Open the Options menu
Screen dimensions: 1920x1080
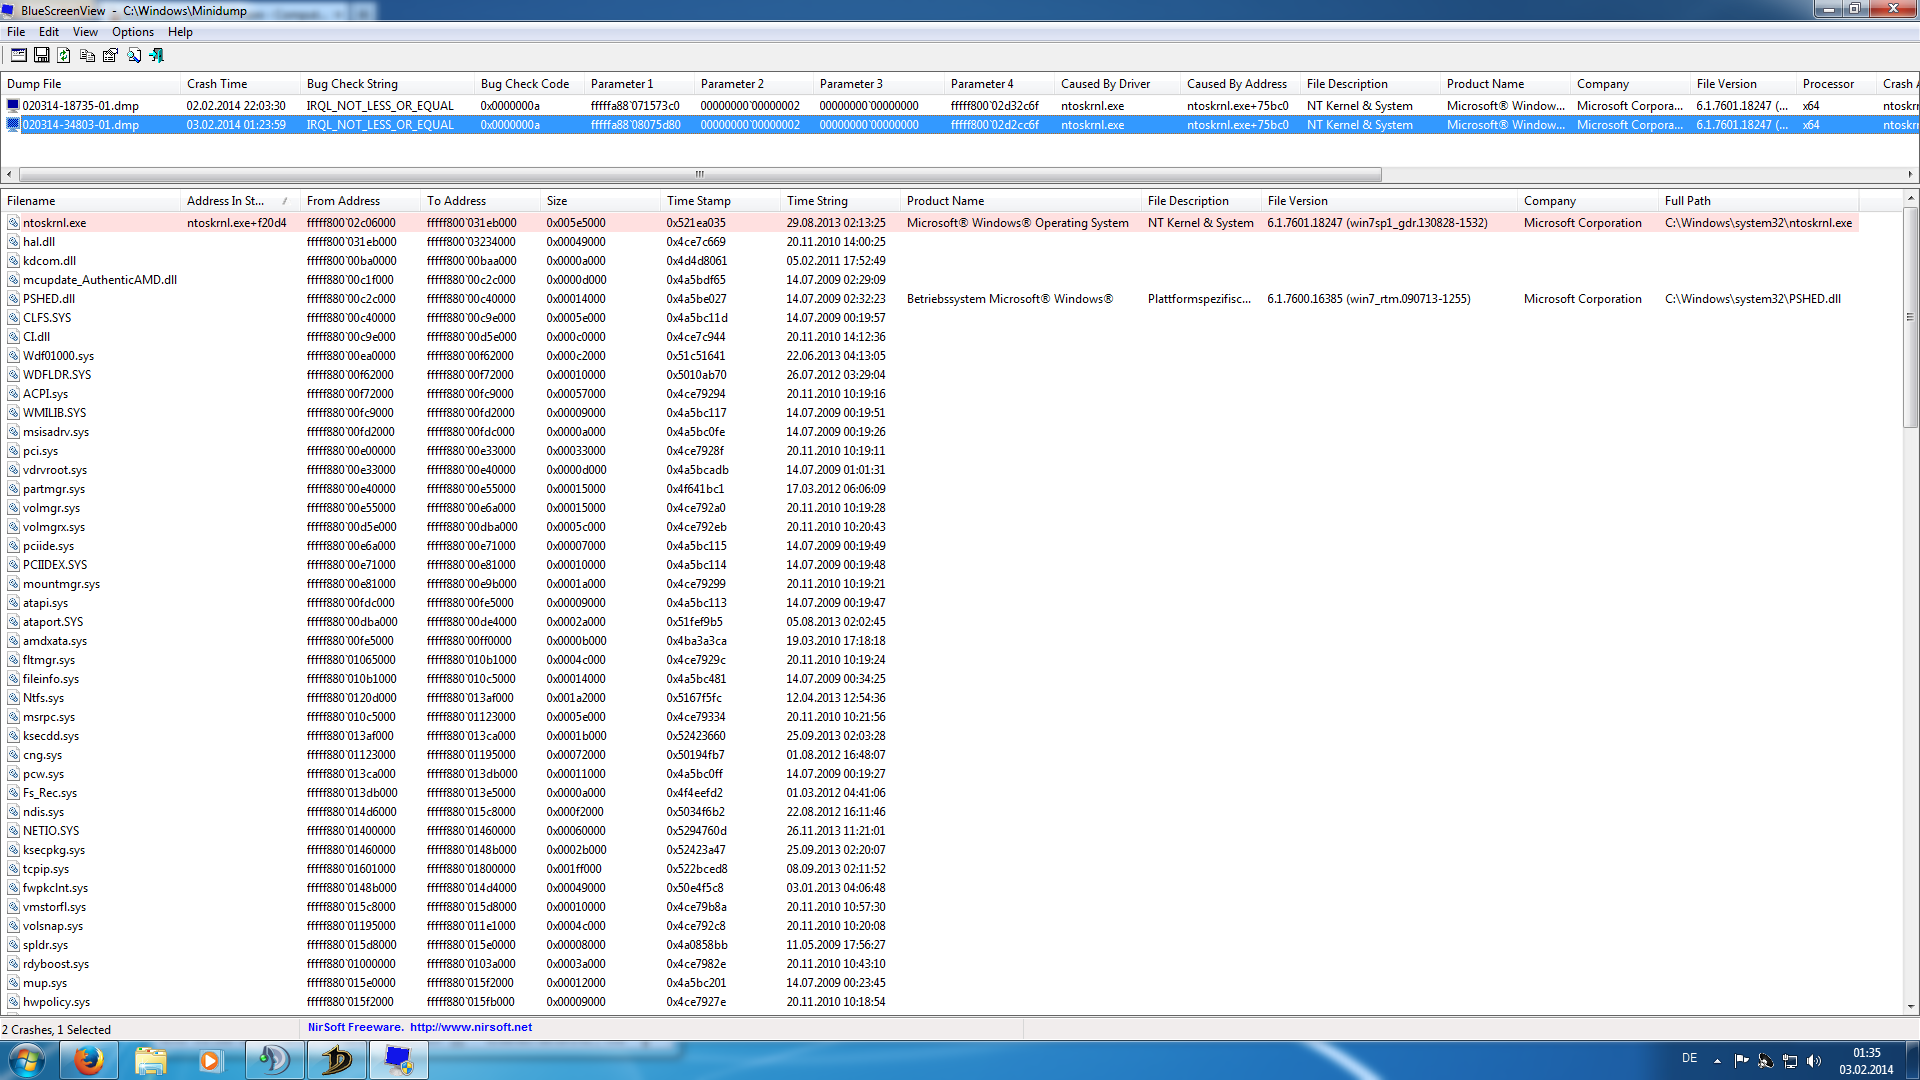click(x=132, y=32)
